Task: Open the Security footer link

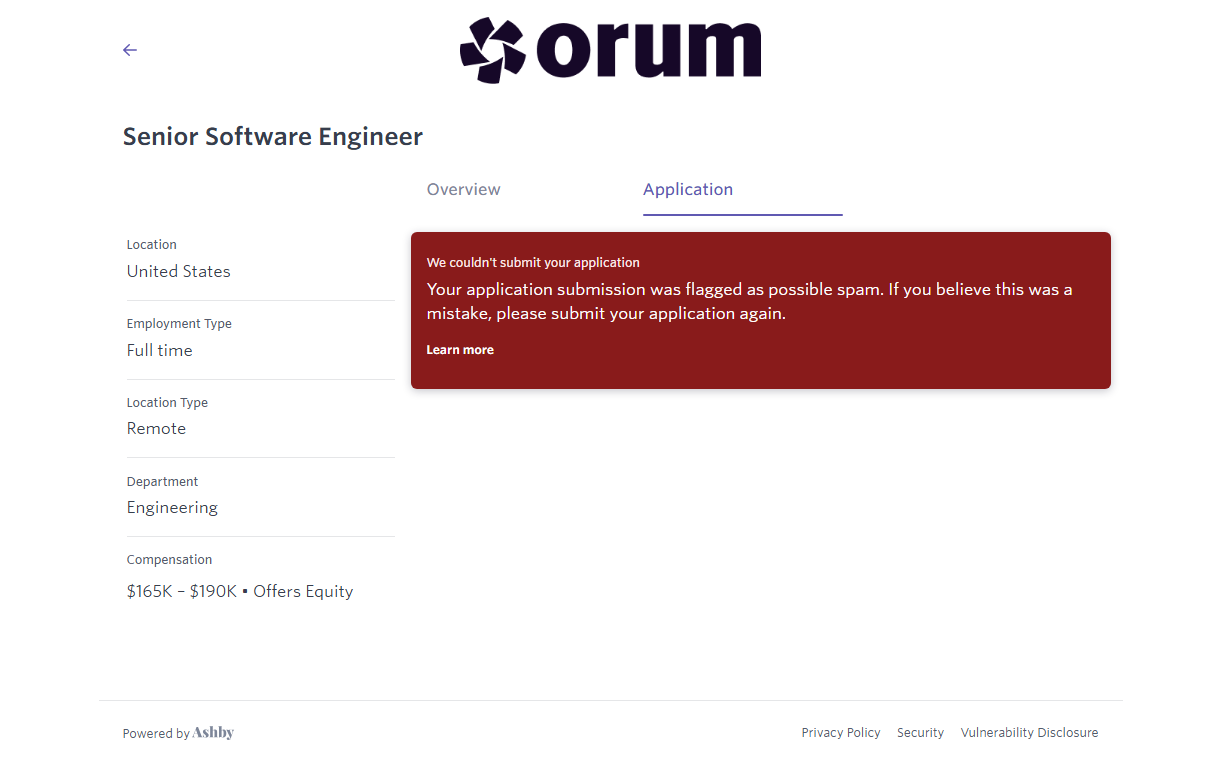Action: coord(920,733)
